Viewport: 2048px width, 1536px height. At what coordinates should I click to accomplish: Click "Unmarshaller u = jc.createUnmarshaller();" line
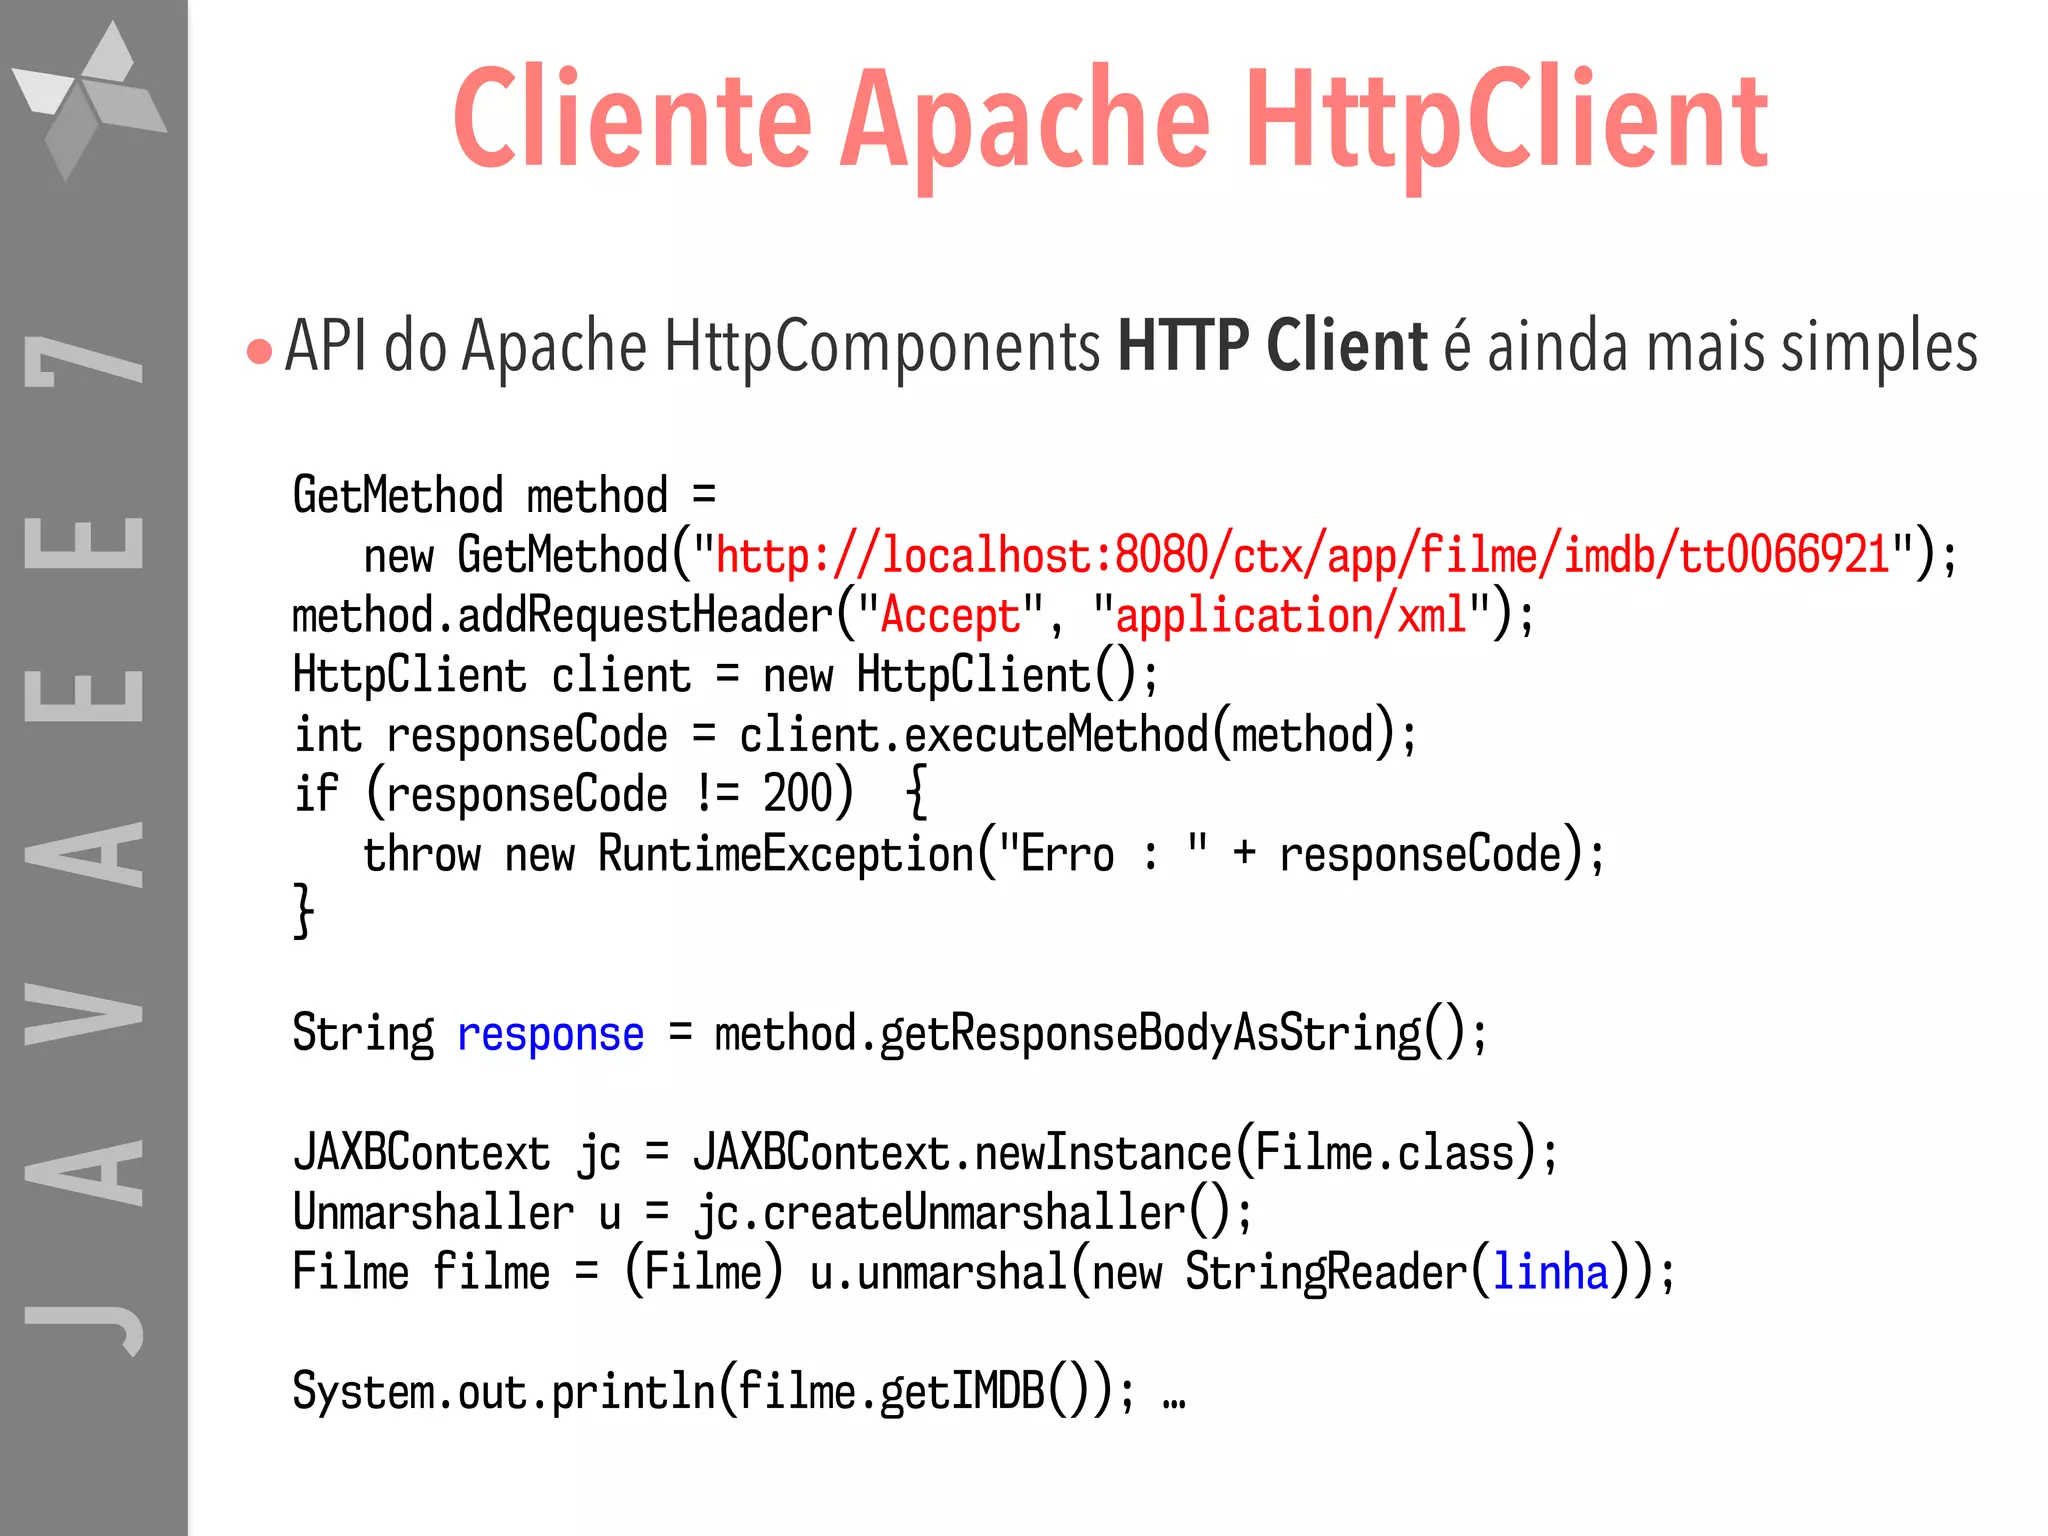click(x=773, y=1212)
